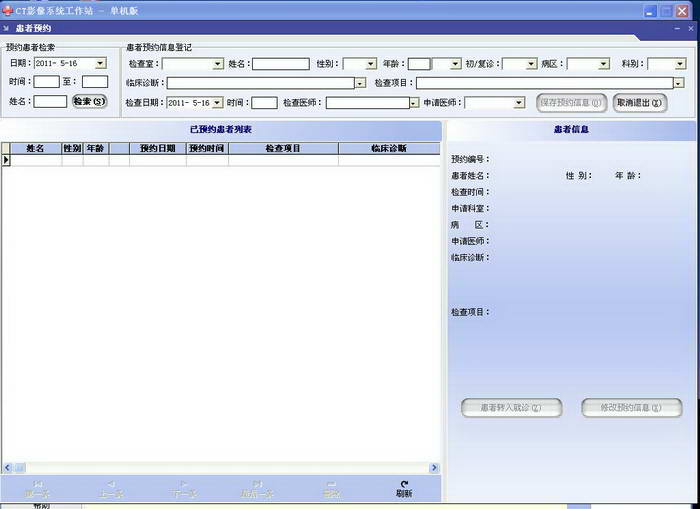Click the search 时间 start time field
700x509 pixels.
pyautogui.click(x=46, y=82)
